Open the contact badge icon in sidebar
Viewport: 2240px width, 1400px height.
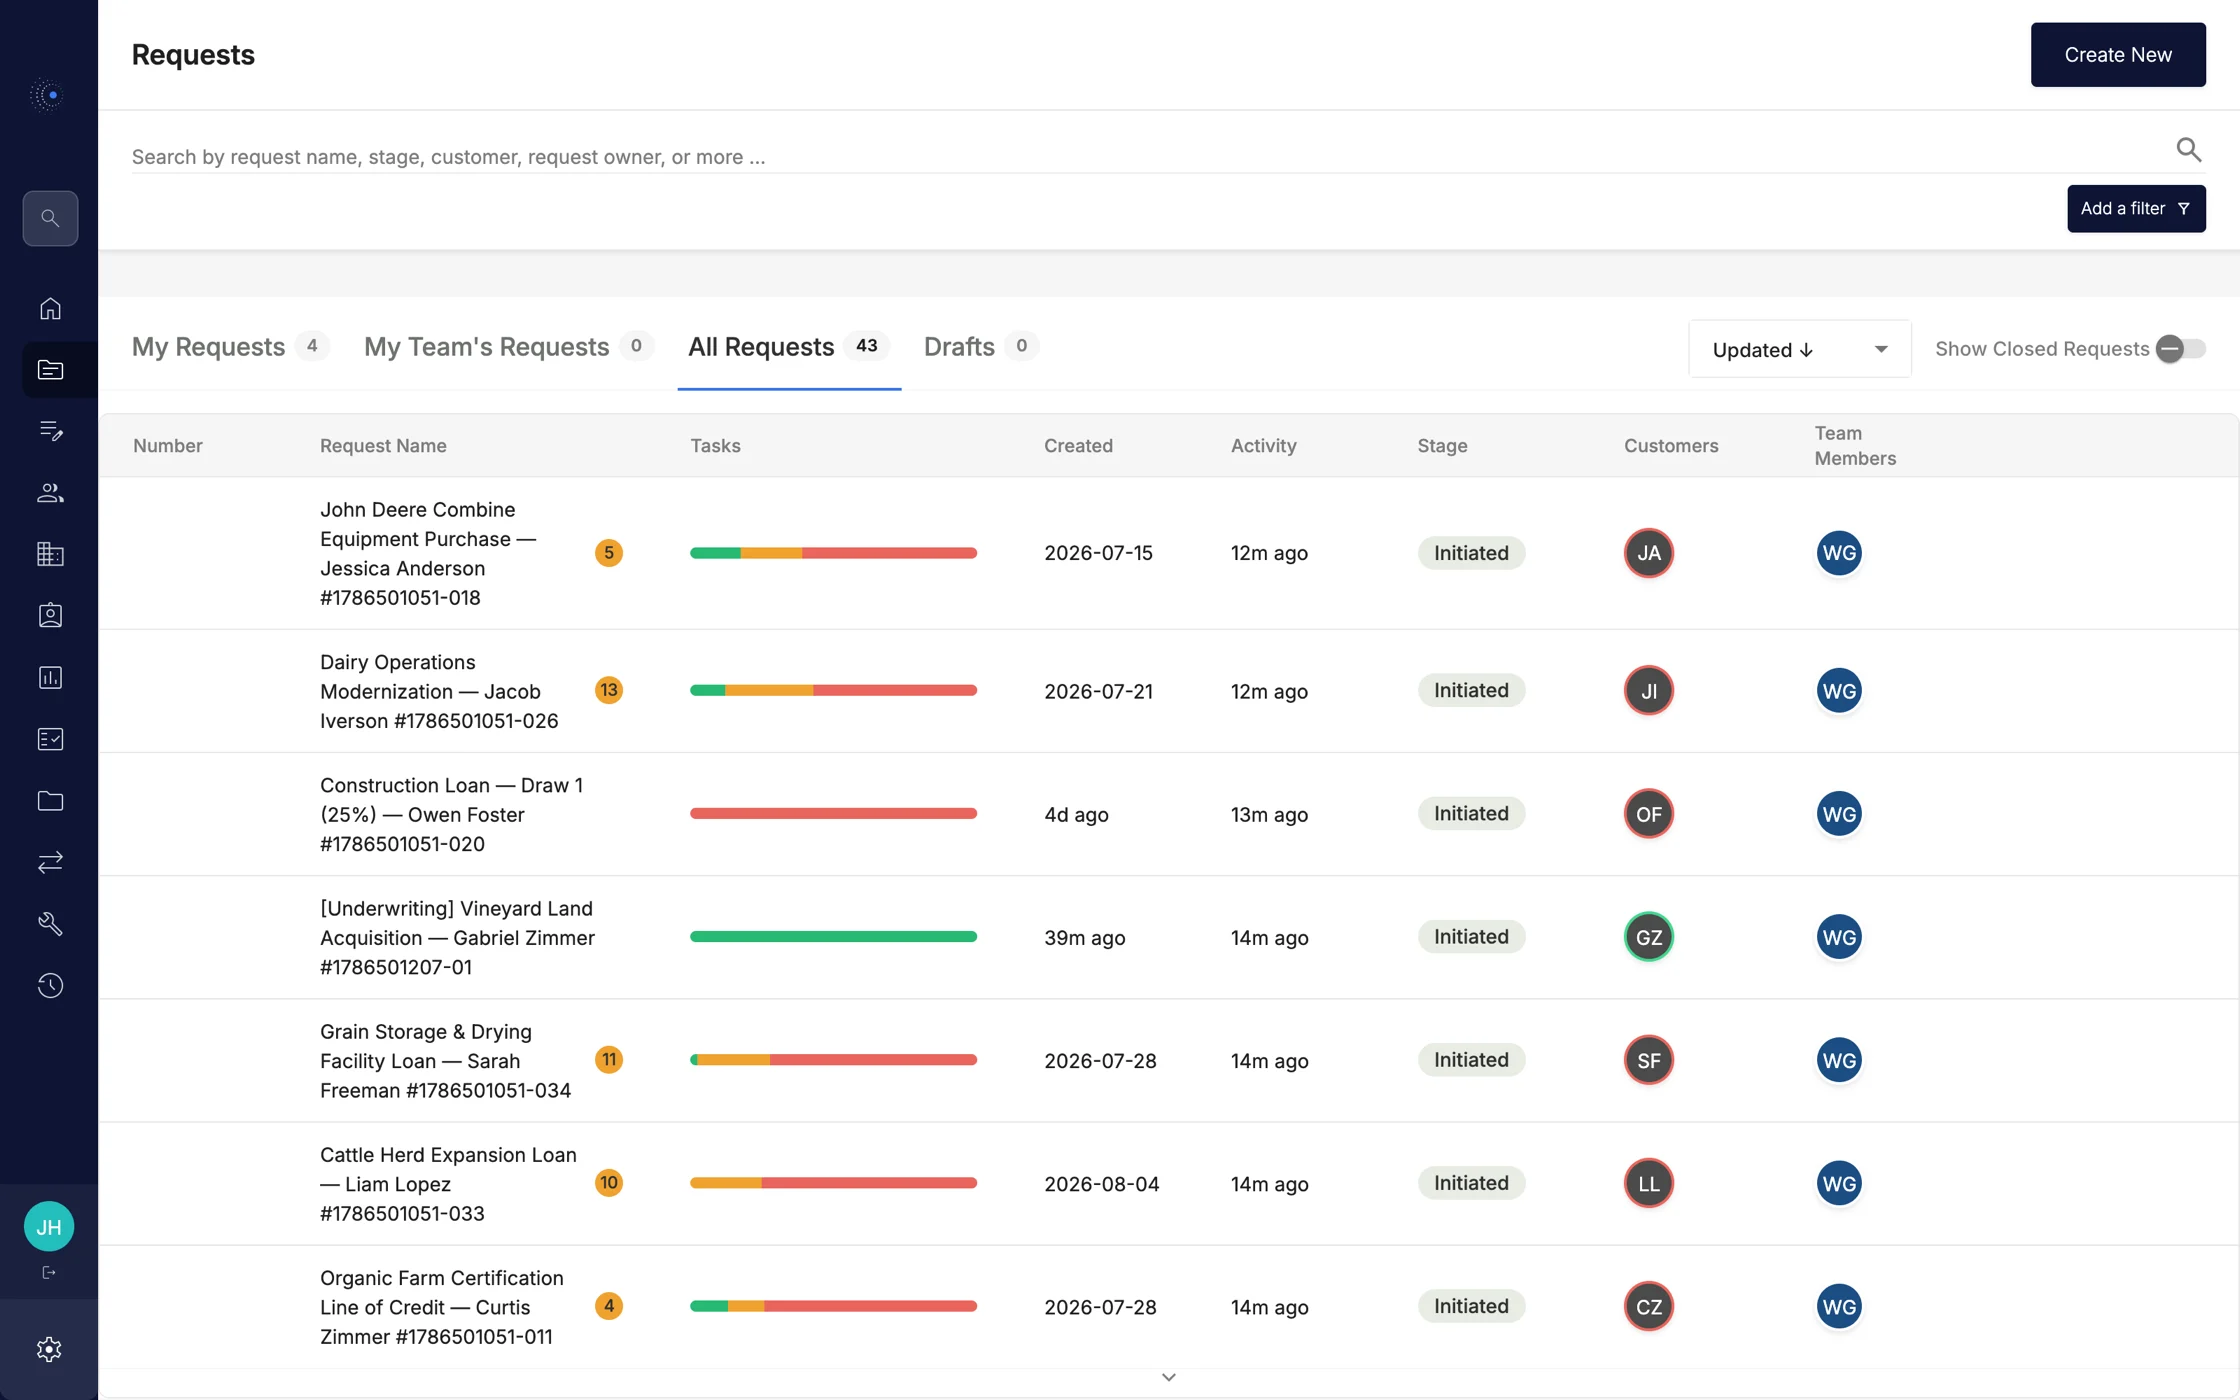[50, 616]
